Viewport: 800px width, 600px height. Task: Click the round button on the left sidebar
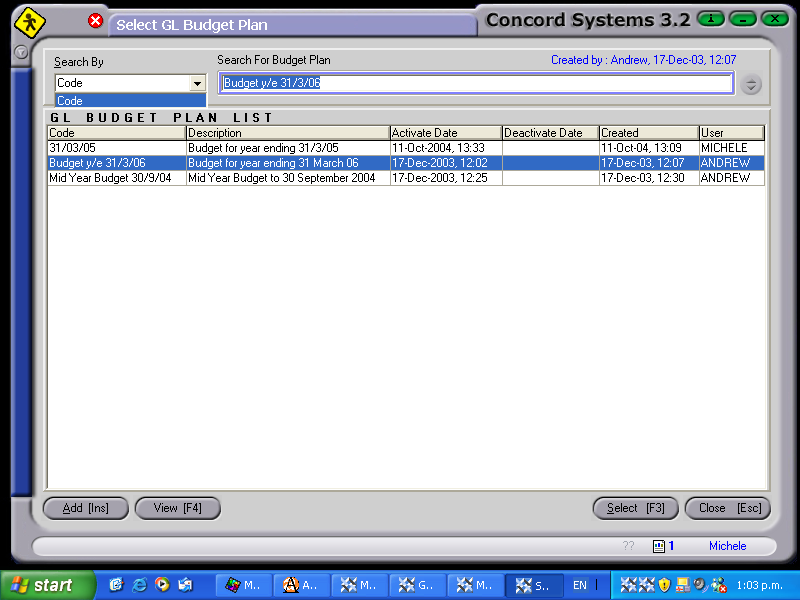(x=20, y=51)
